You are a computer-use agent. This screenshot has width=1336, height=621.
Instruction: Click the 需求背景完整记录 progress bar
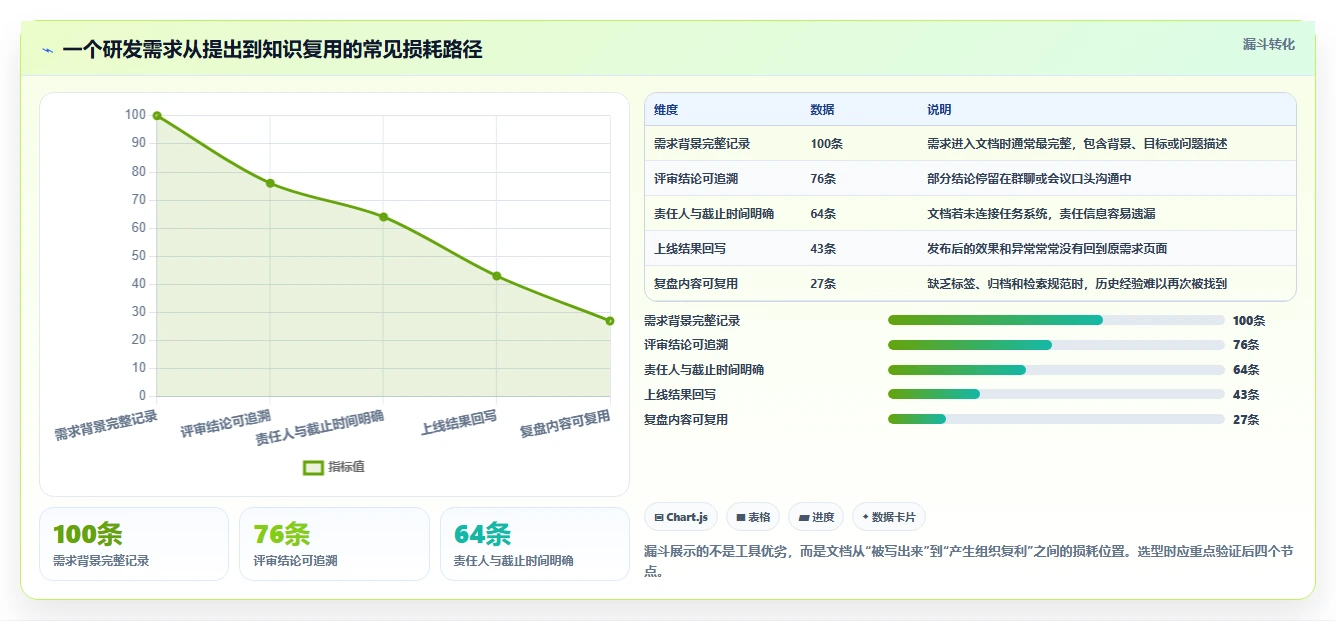pyautogui.click(x=1056, y=320)
